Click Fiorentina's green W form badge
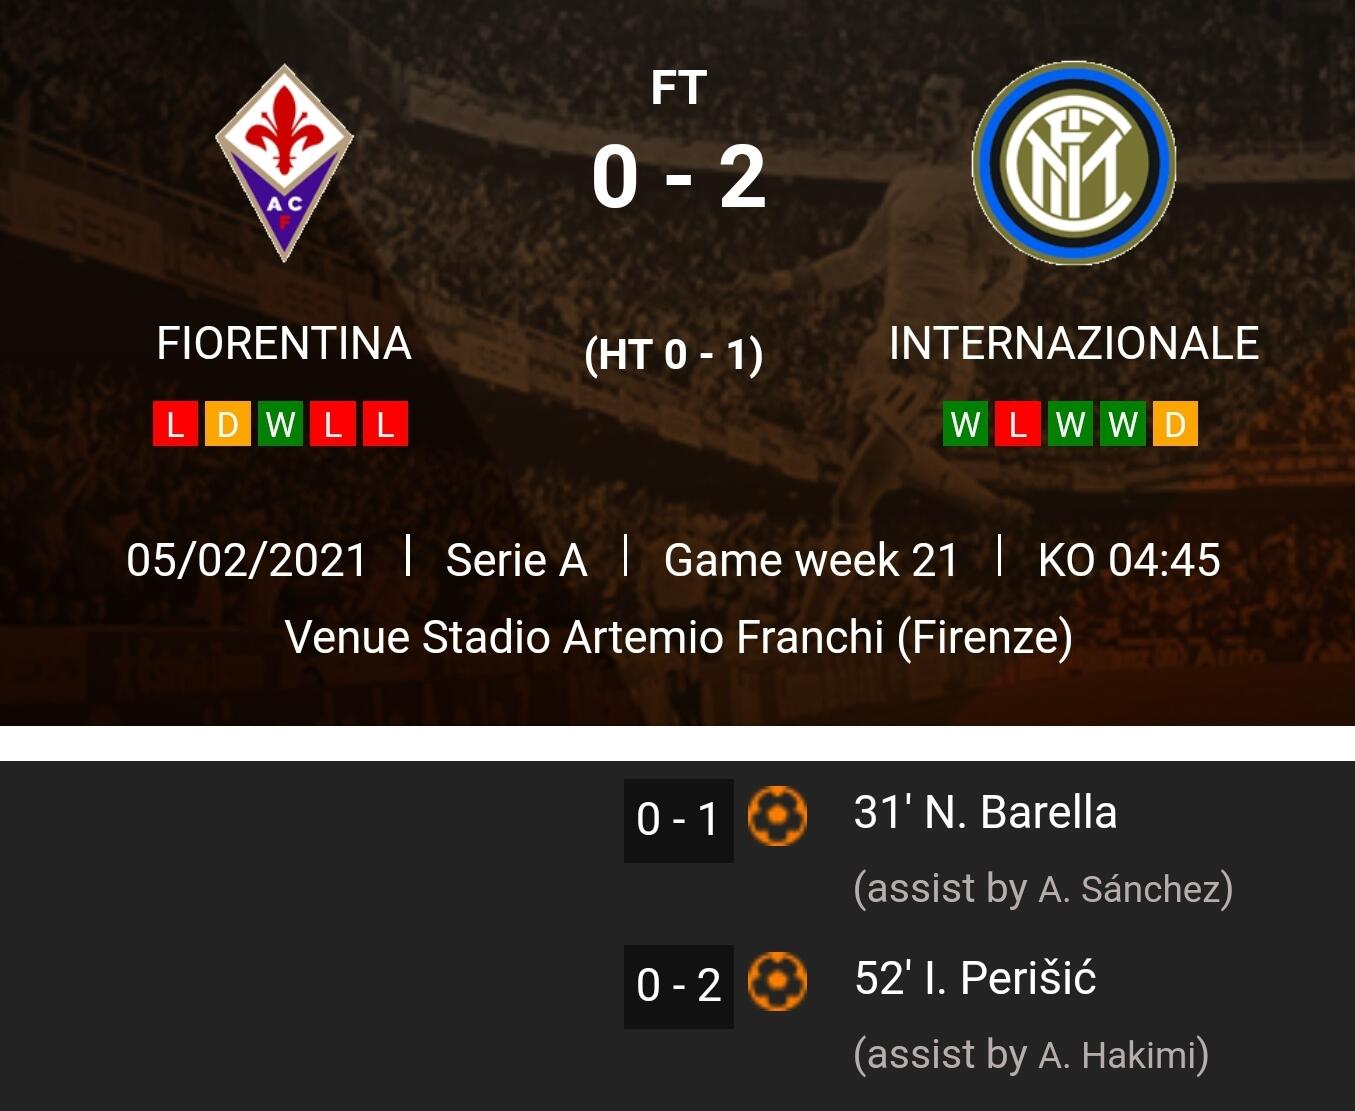Screen dimensions: 1355x1111 (x=280, y=424)
